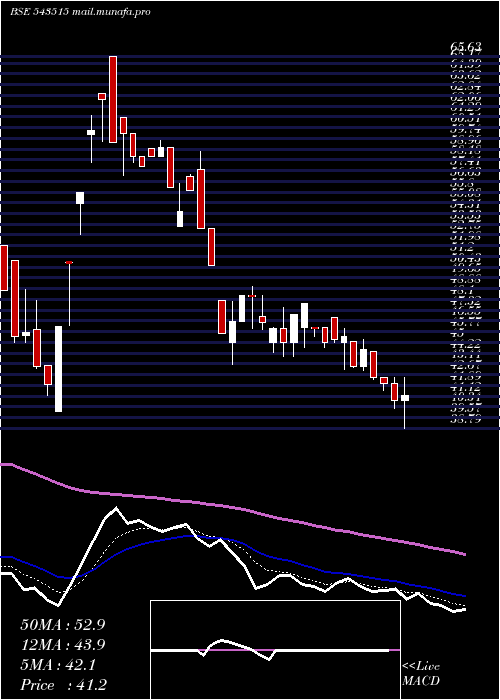This screenshot has width=500, height=700.
Task: Click the "MACD" label text
Action: tap(420, 681)
